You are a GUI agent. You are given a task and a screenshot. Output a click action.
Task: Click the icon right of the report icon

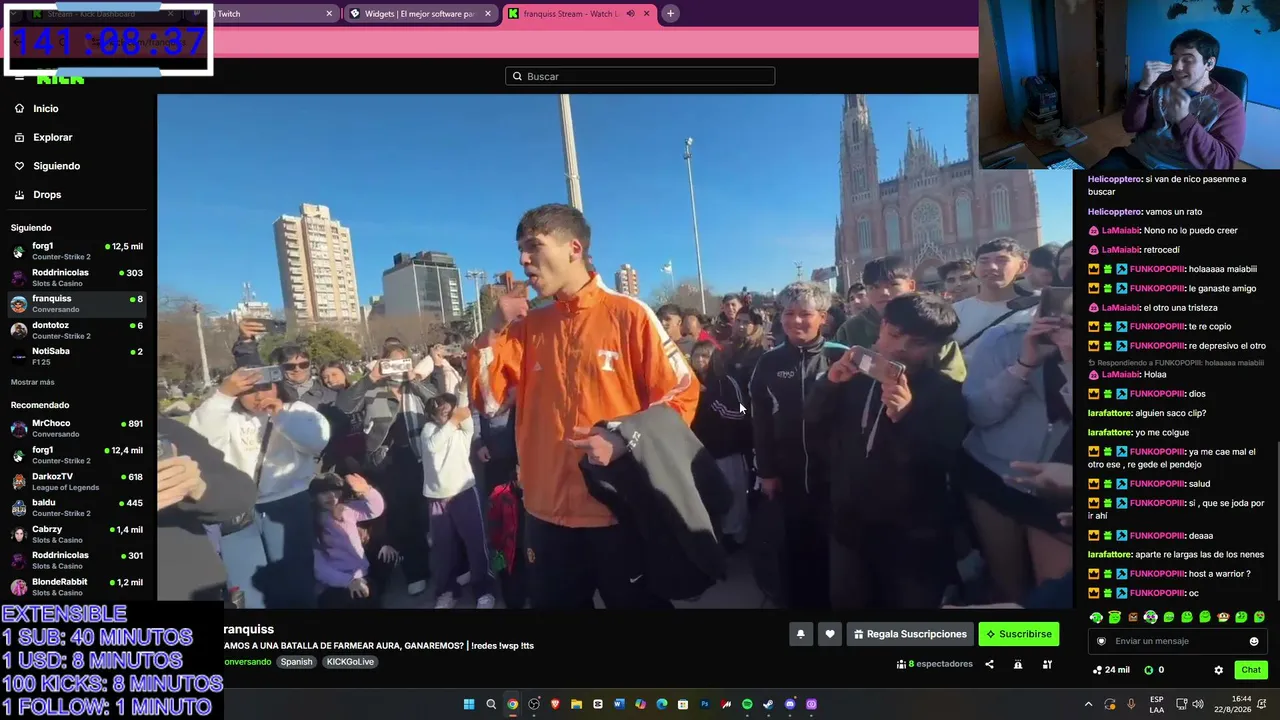(x=1049, y=664)
